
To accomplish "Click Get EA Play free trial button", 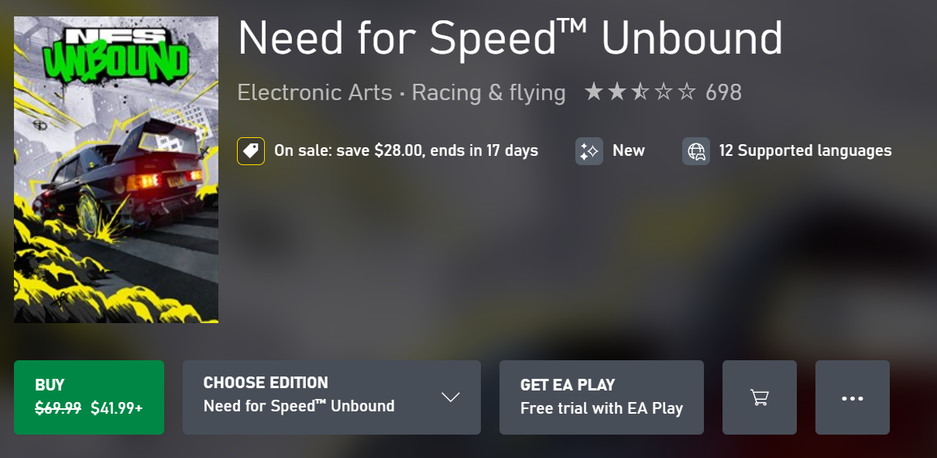I will 601,397.
